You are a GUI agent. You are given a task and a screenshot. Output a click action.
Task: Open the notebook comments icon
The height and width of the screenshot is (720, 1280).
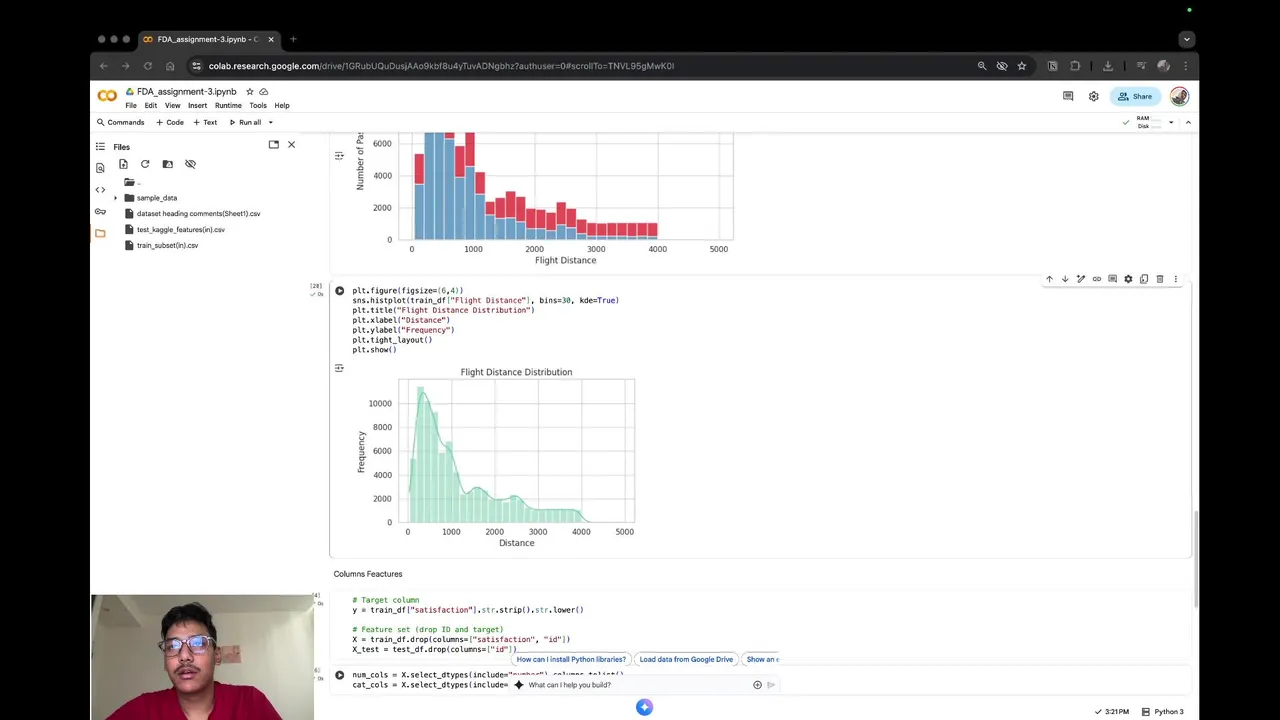click(x=1068, y=96)
